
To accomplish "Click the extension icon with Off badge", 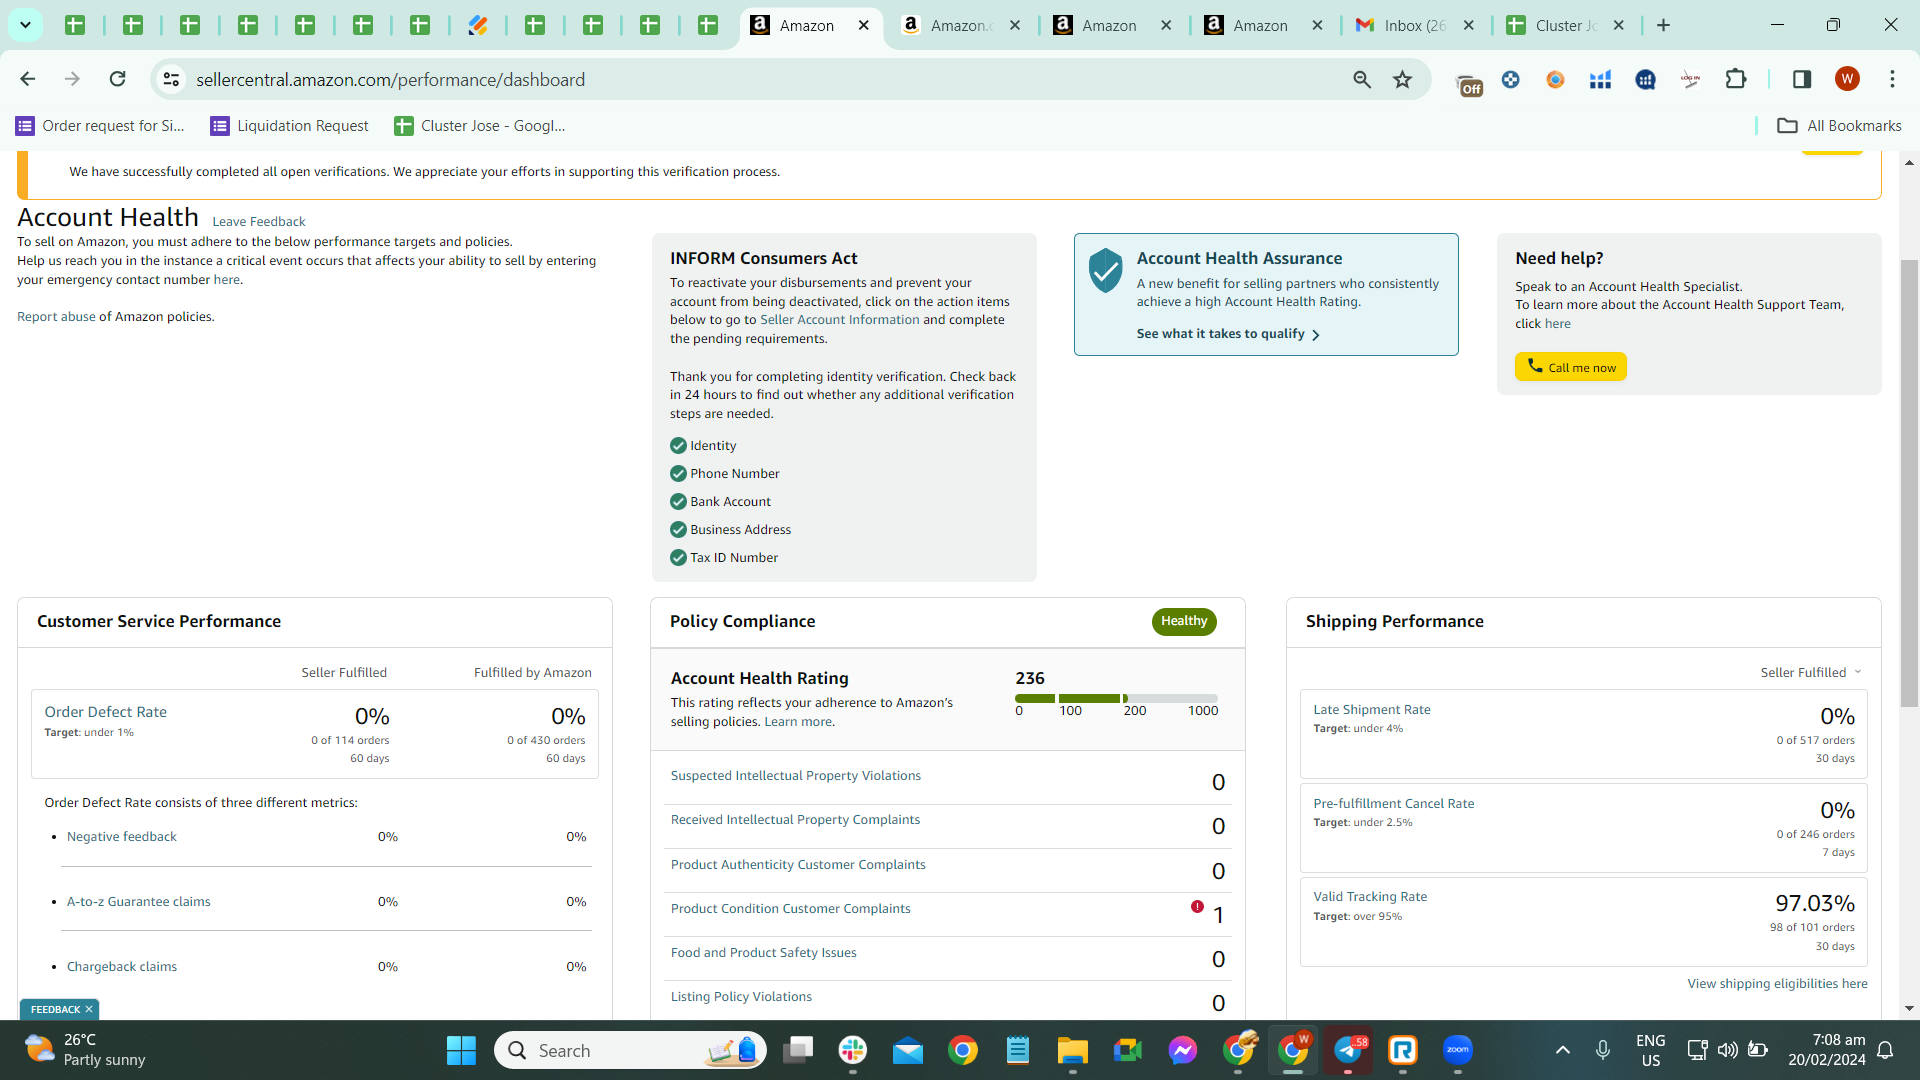I will pos(1468,83).
